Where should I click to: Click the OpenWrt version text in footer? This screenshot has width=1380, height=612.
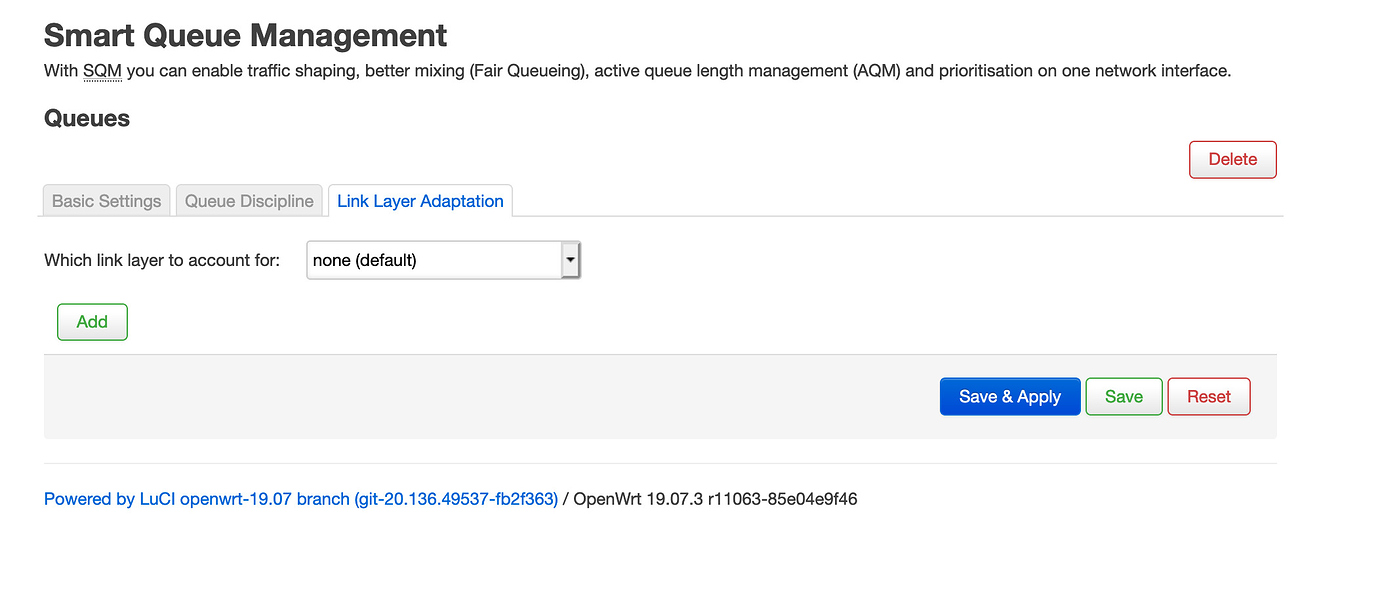[x=712, y=499]
